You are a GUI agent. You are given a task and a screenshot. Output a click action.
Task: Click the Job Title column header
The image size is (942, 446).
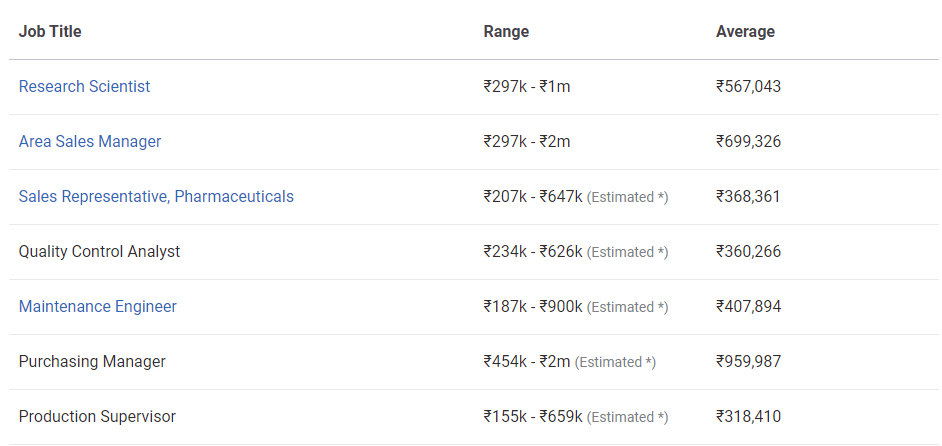50,31
